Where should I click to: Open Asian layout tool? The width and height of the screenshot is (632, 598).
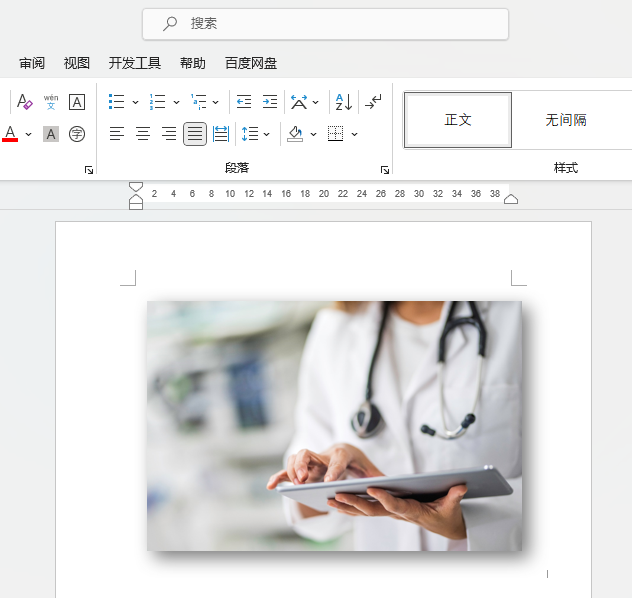pos(299,102)
